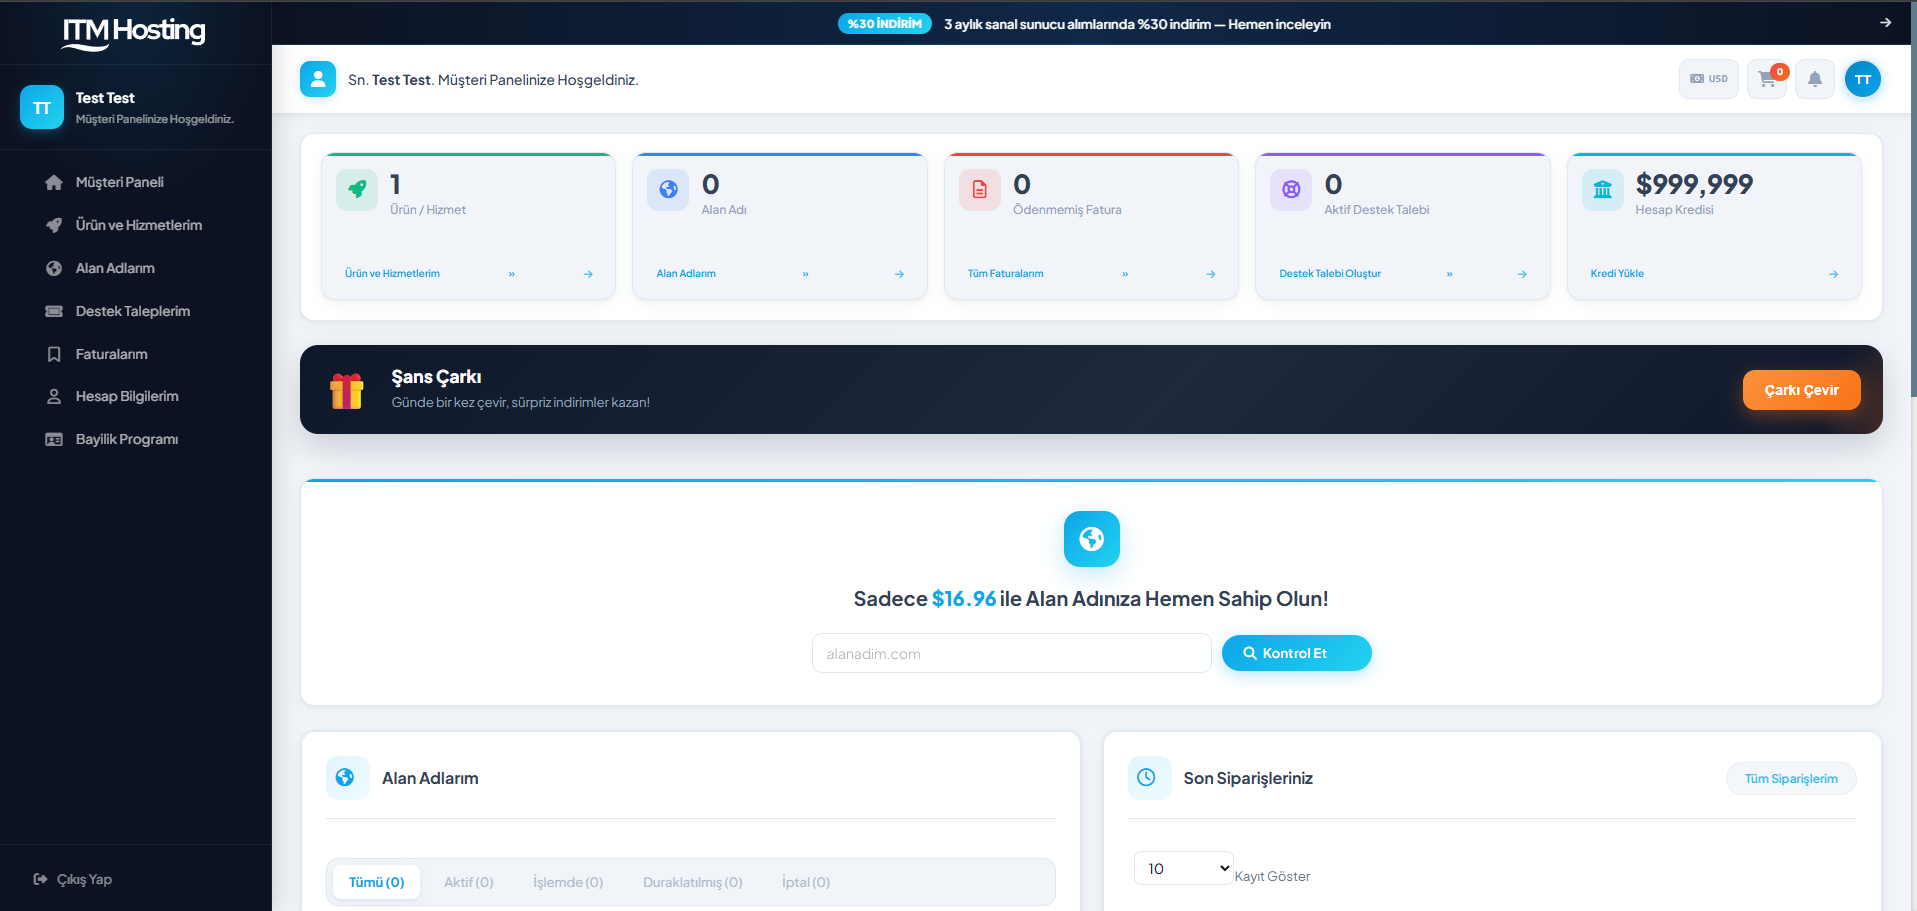The image size is (1917, 911).
Task: Open the USD currency selector
Action: (x=1709, y=79)
